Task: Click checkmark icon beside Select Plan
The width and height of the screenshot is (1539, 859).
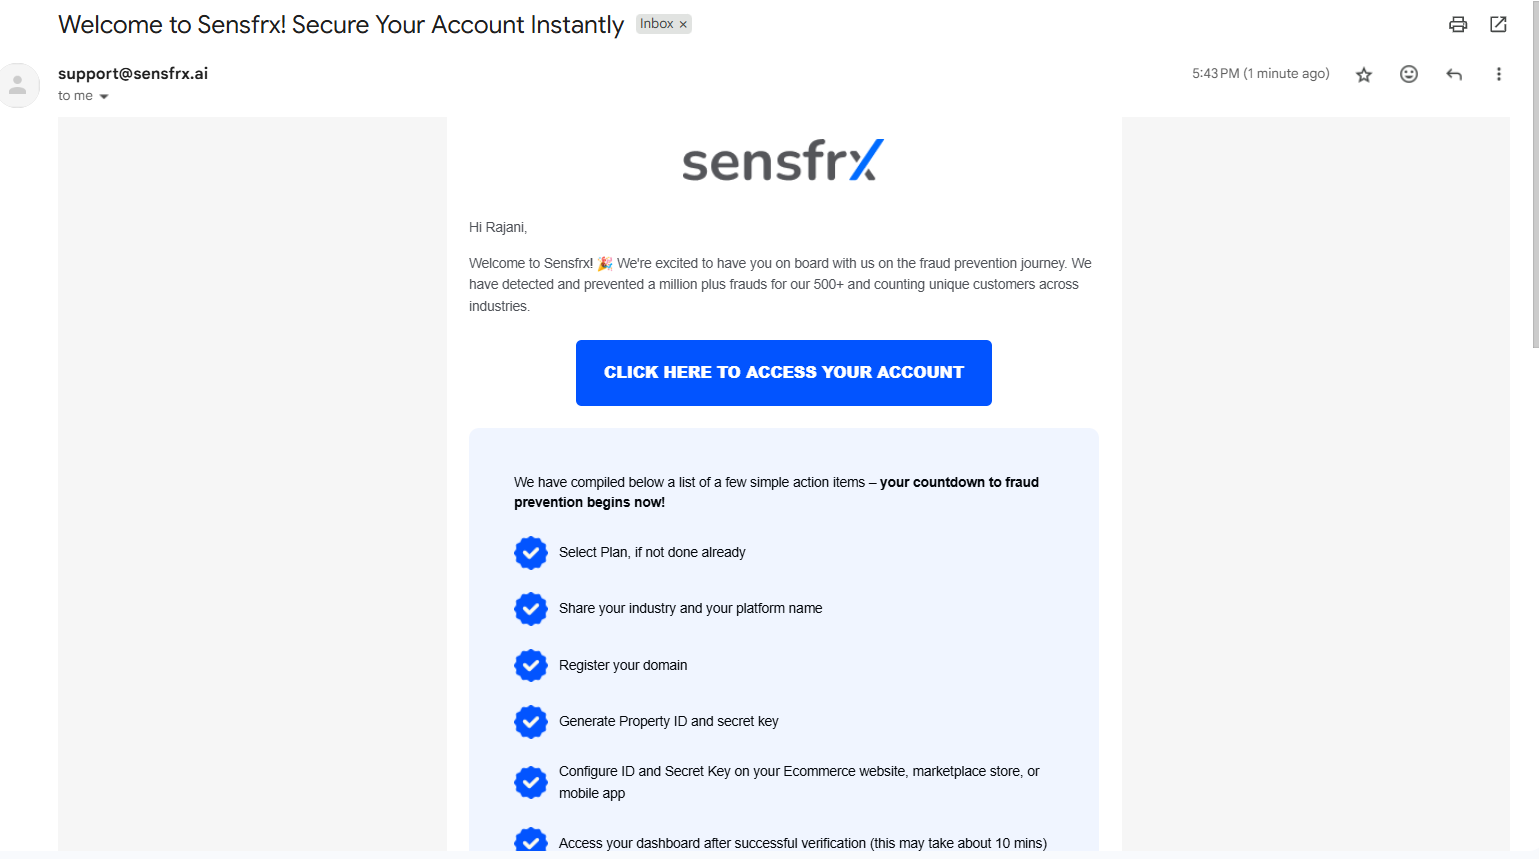Action: pos(531,552)
